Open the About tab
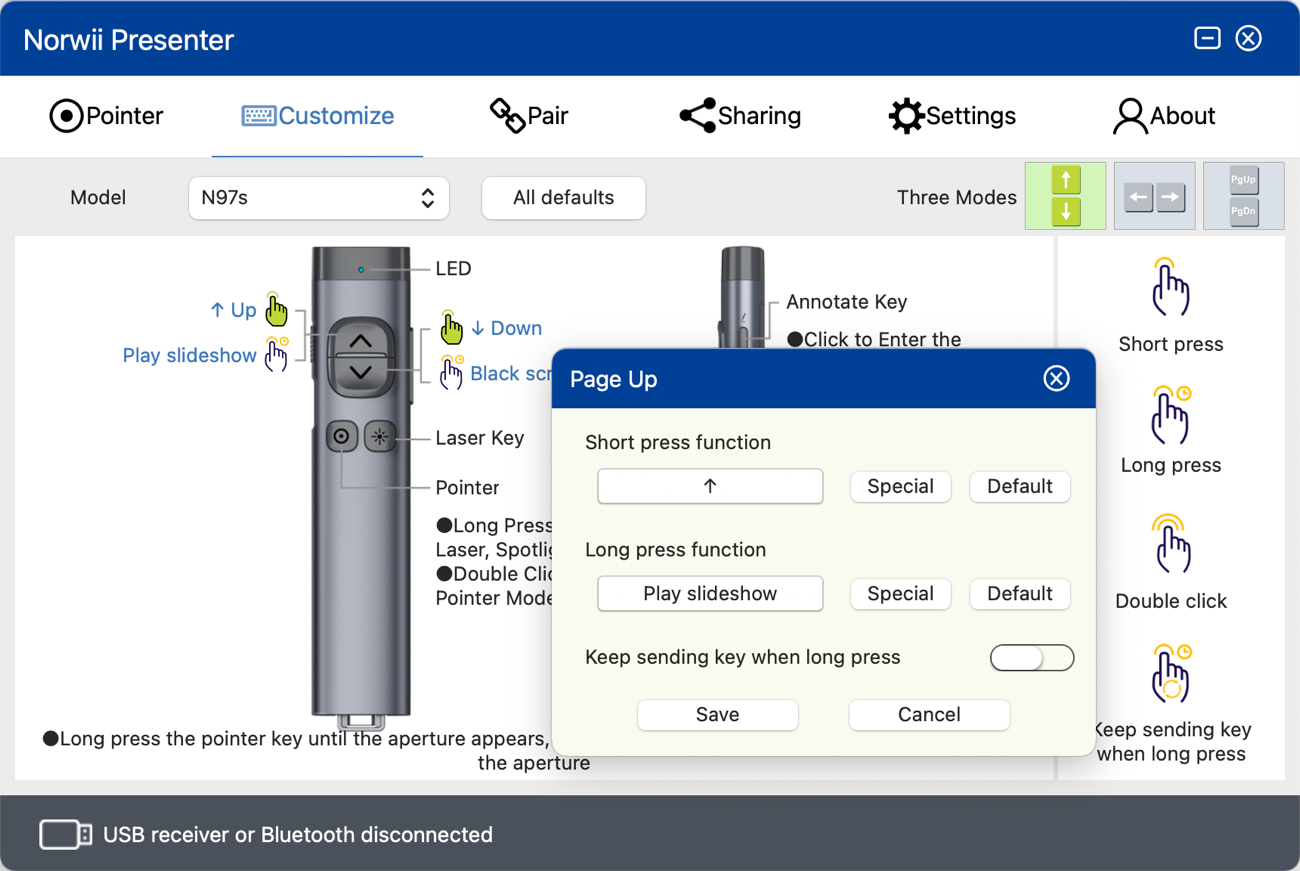The height and width of the screenshot is (871, 1300). pyautogui.click(x=1163, y=116)
